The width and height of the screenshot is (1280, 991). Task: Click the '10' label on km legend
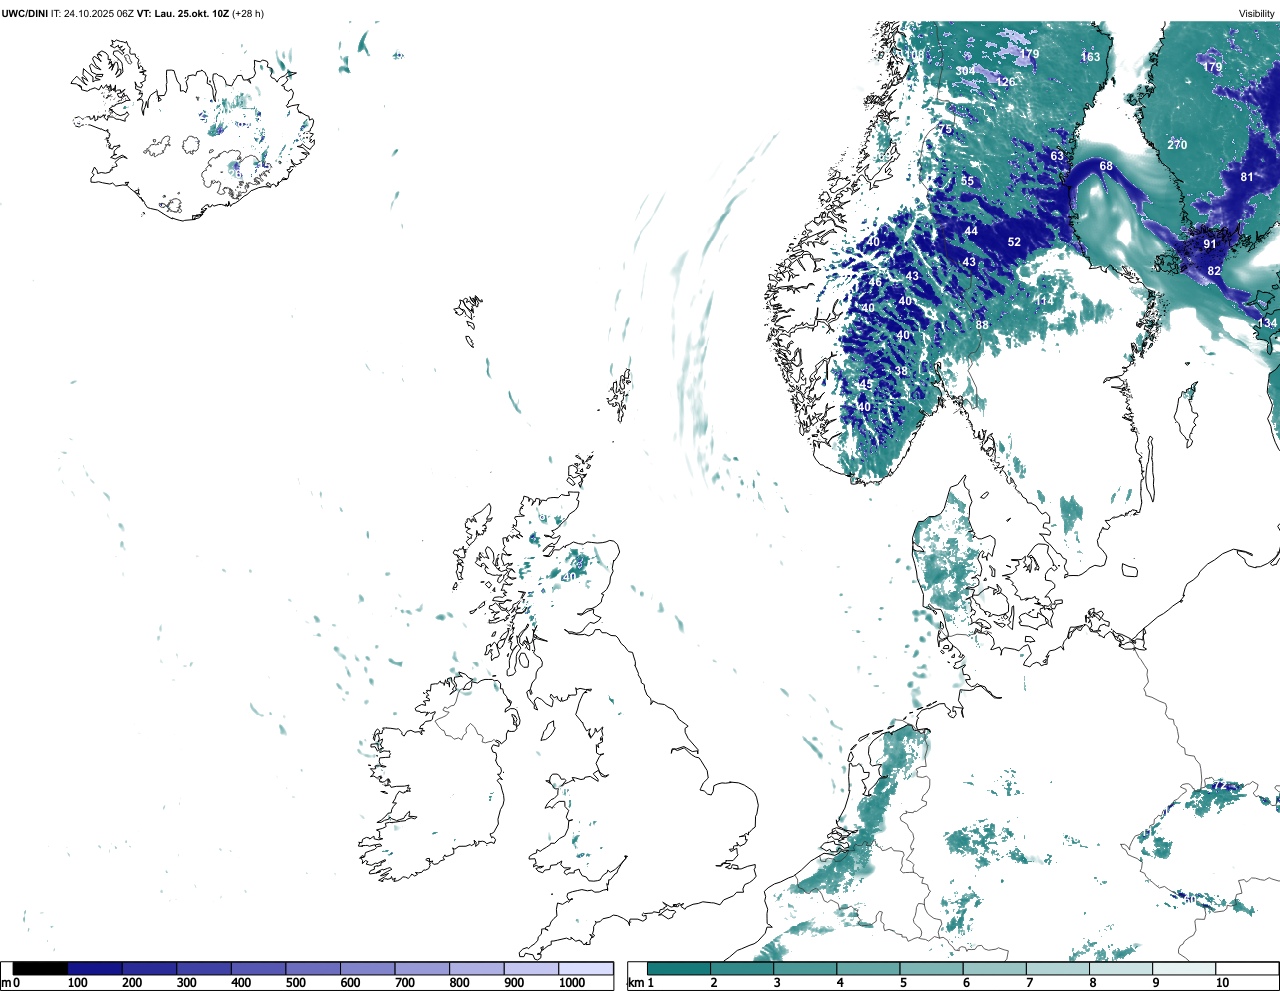point(1222,983)
